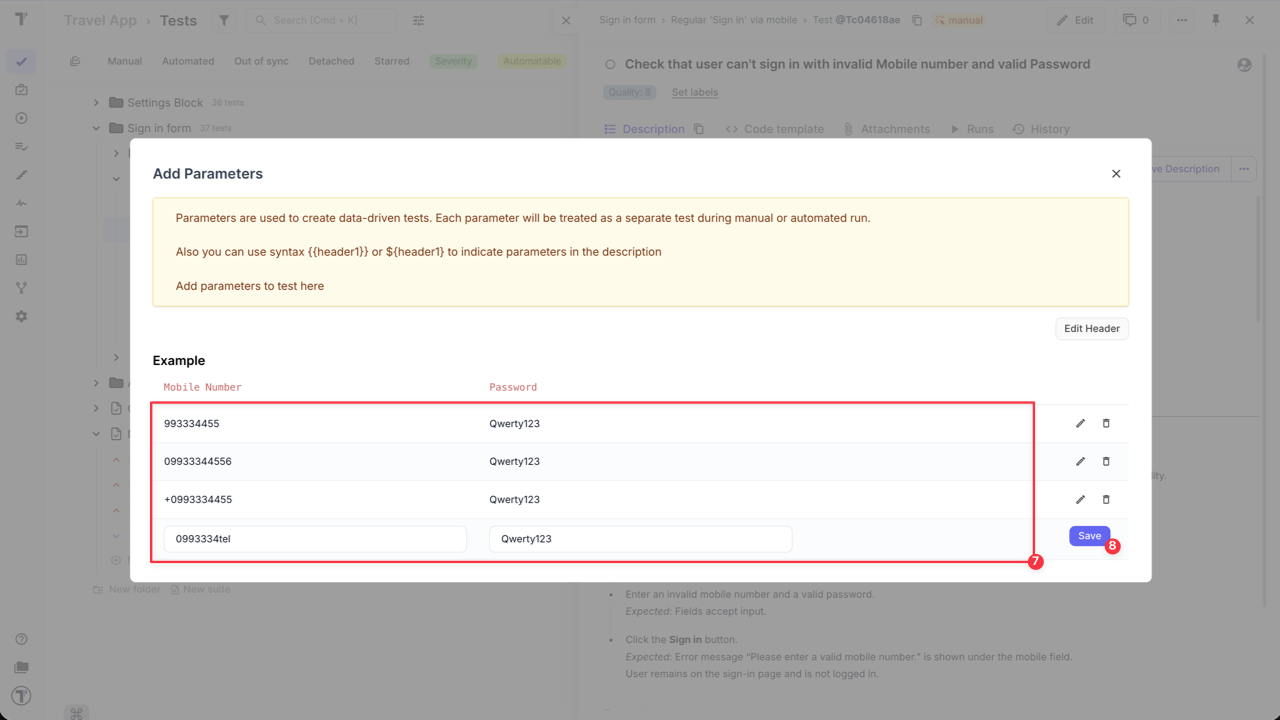1280x720 pixels.
Task: Open the Runs play-circle icon in the sidebar
Action: (21, 118)
